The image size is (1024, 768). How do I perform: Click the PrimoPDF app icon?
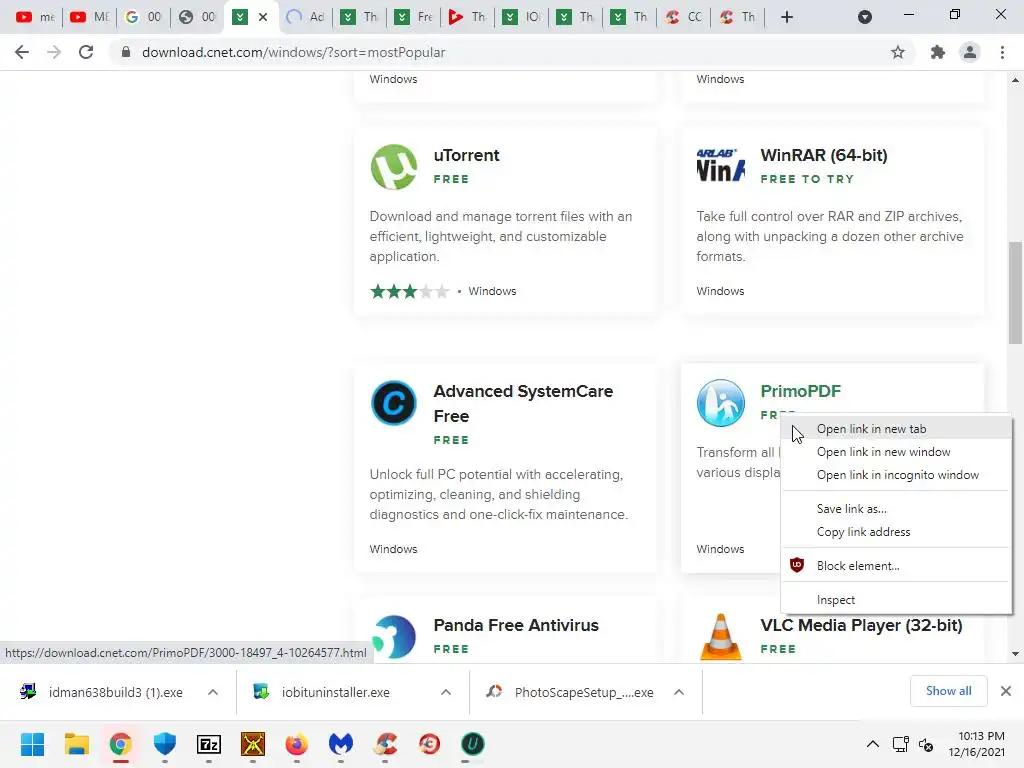coord(720,402)
